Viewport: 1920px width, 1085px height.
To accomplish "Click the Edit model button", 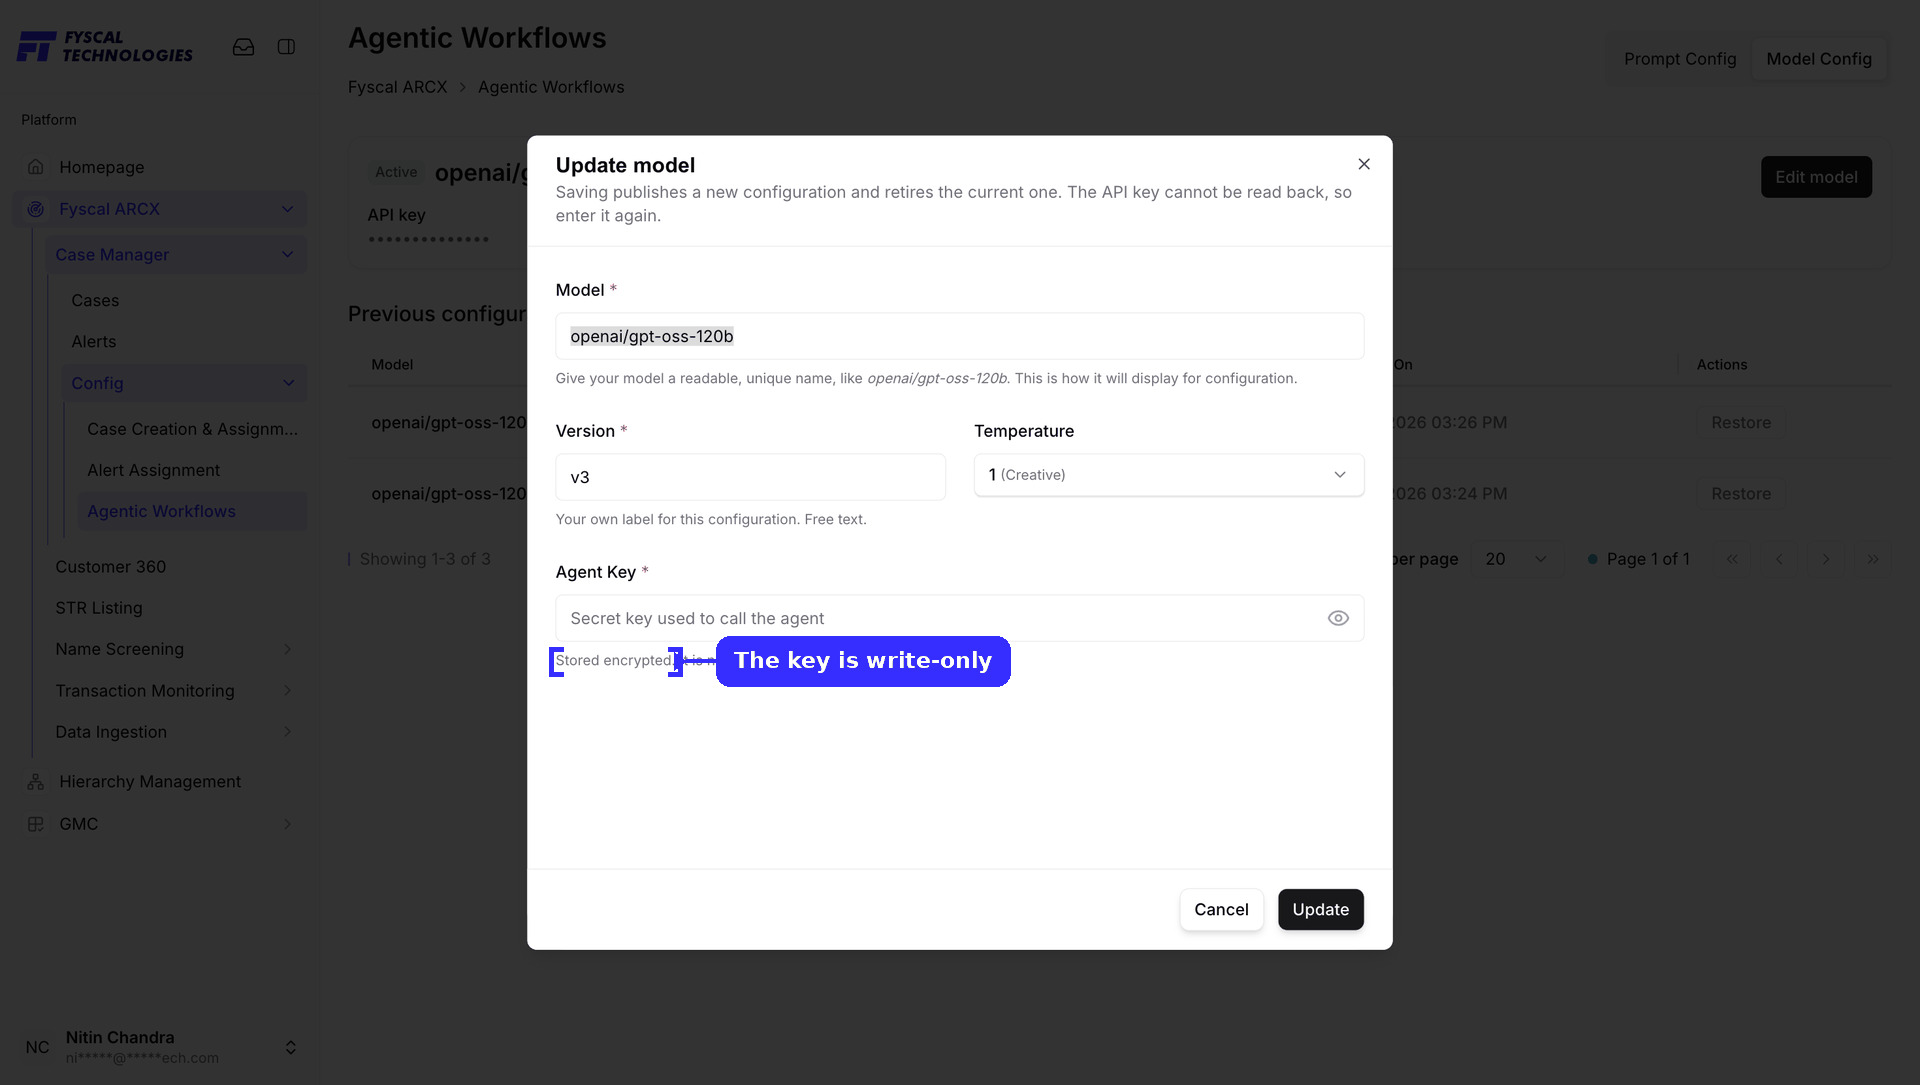I will coord(1816,177).
